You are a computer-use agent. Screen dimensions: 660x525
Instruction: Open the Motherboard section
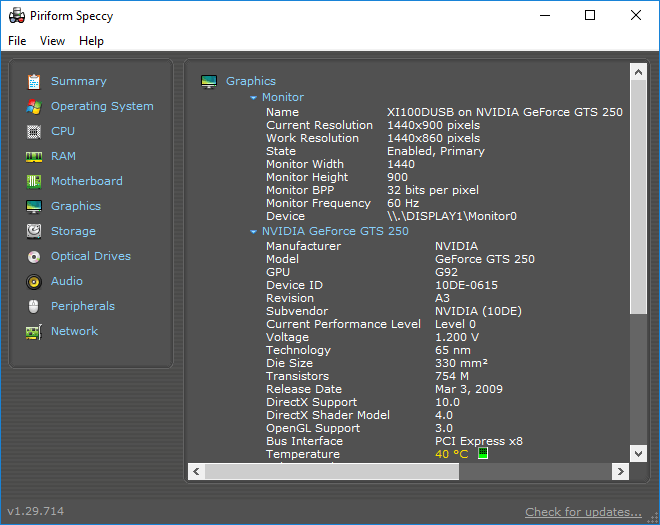point(87,181)
